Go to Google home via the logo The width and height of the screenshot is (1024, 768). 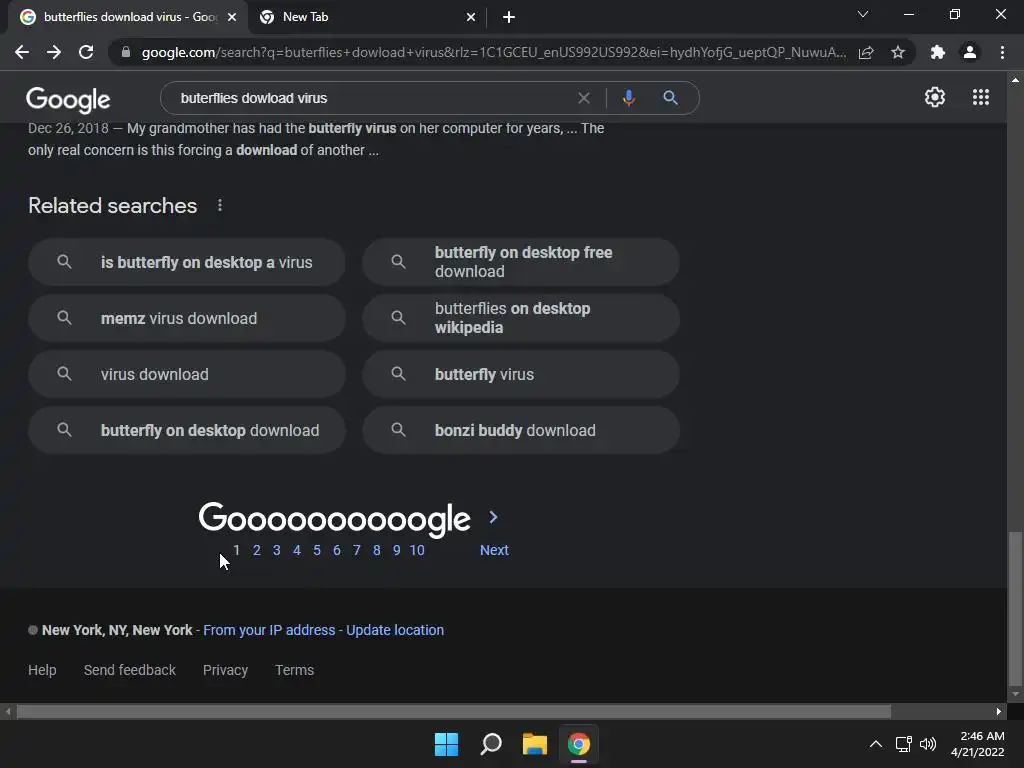(x=68, y=99)
